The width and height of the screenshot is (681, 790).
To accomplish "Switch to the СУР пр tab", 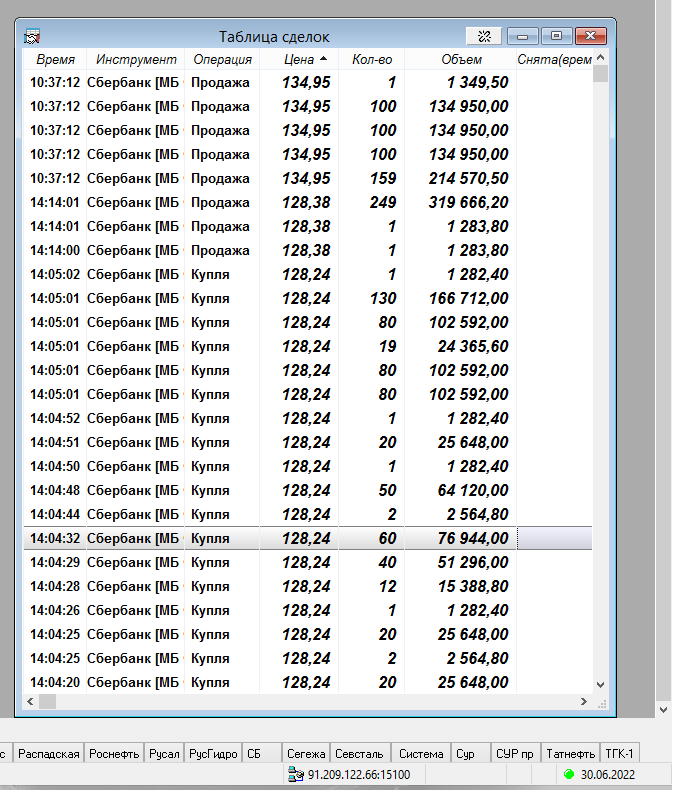I will (x=514, y=754).
